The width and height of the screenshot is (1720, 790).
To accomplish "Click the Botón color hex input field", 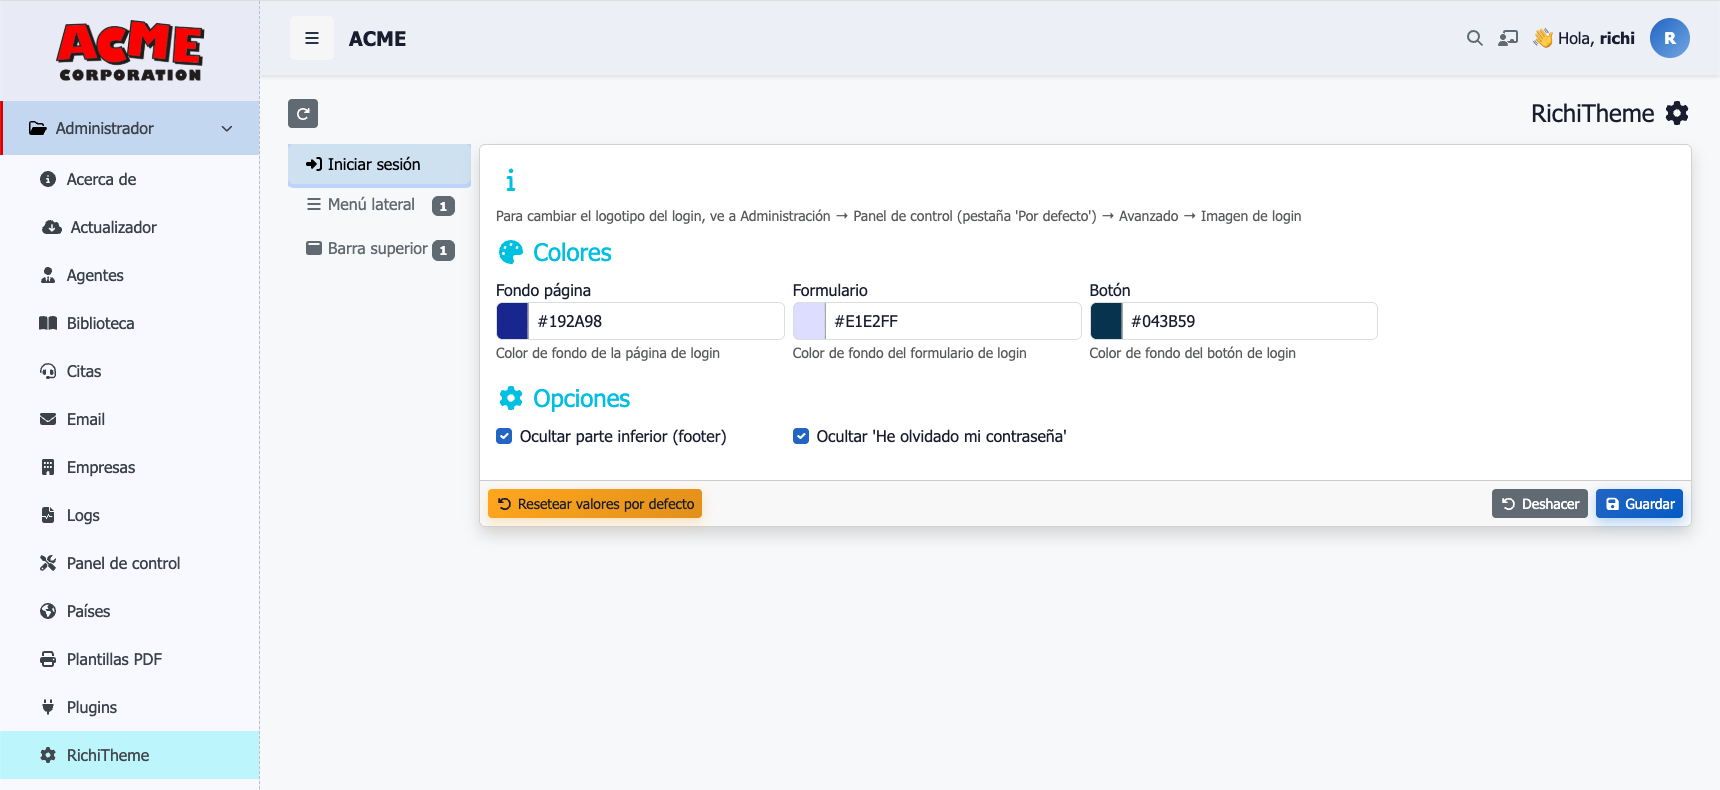I will click(1248, 321).
